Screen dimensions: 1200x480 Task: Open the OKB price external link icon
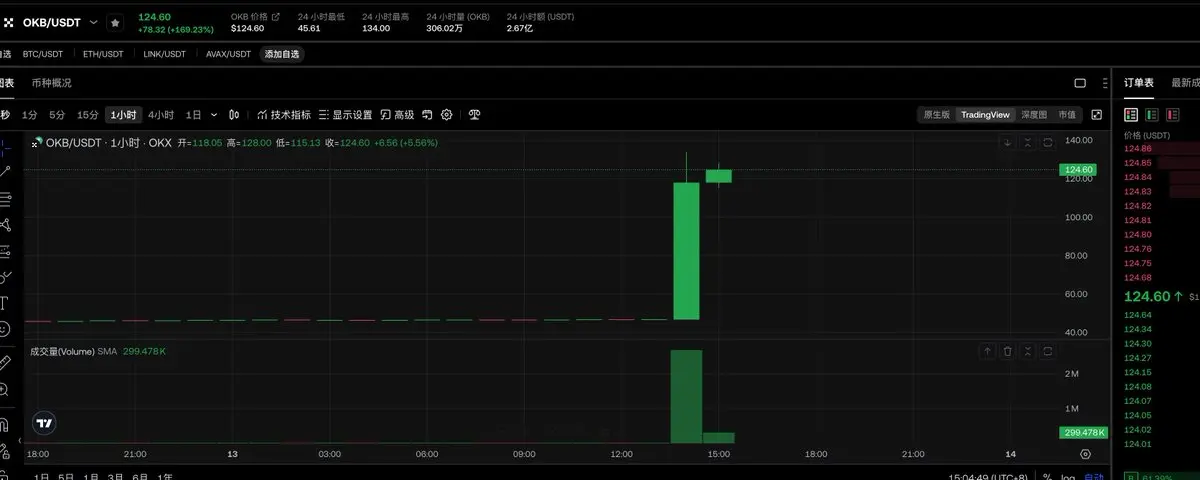tap(276, 17)
